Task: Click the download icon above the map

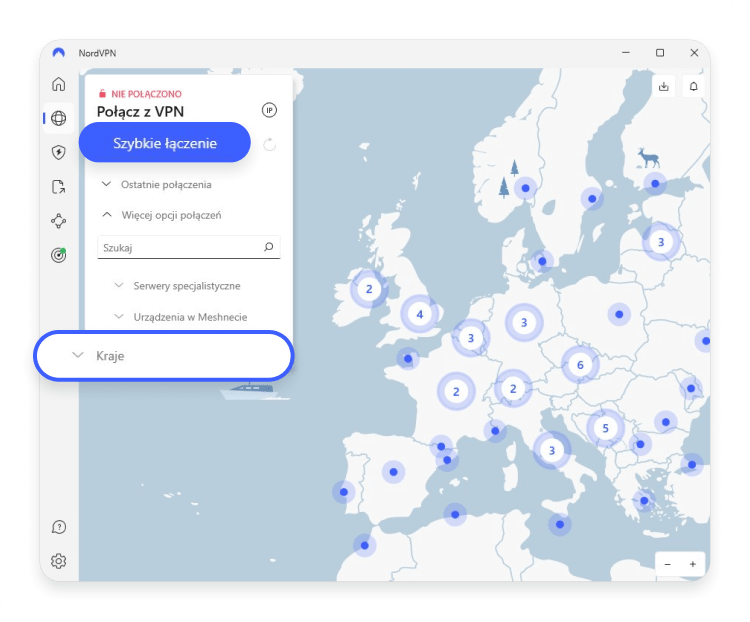Action: [x=663, y=87]
